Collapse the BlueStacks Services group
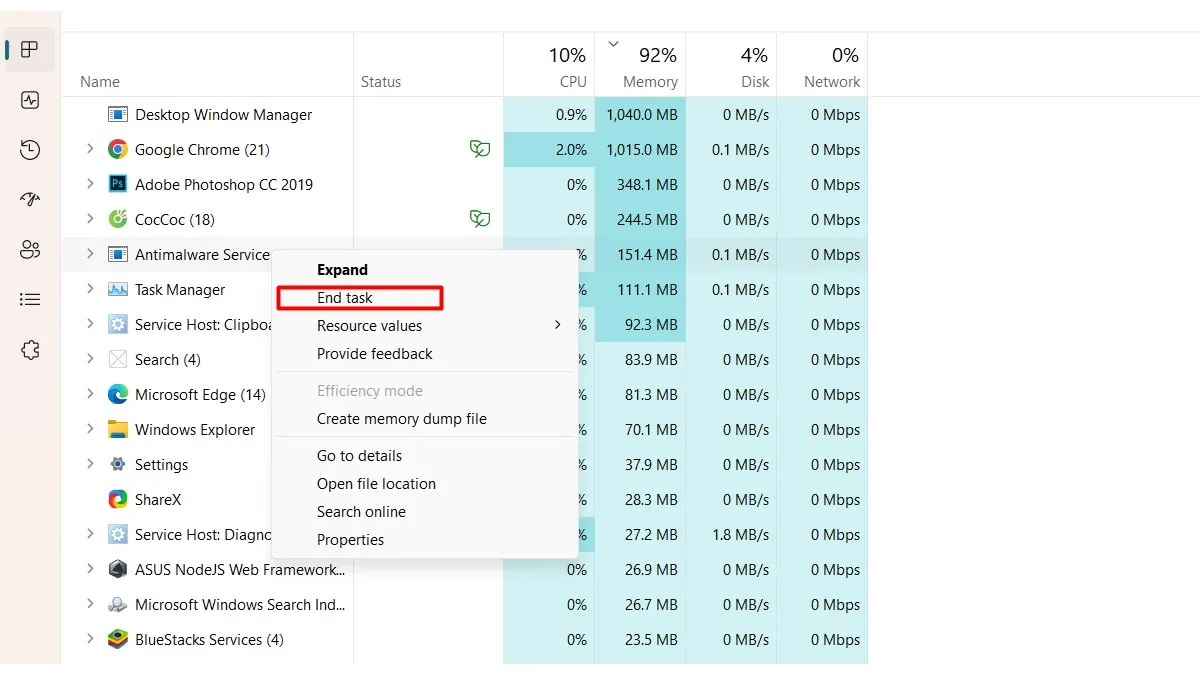 click(89, 639)
